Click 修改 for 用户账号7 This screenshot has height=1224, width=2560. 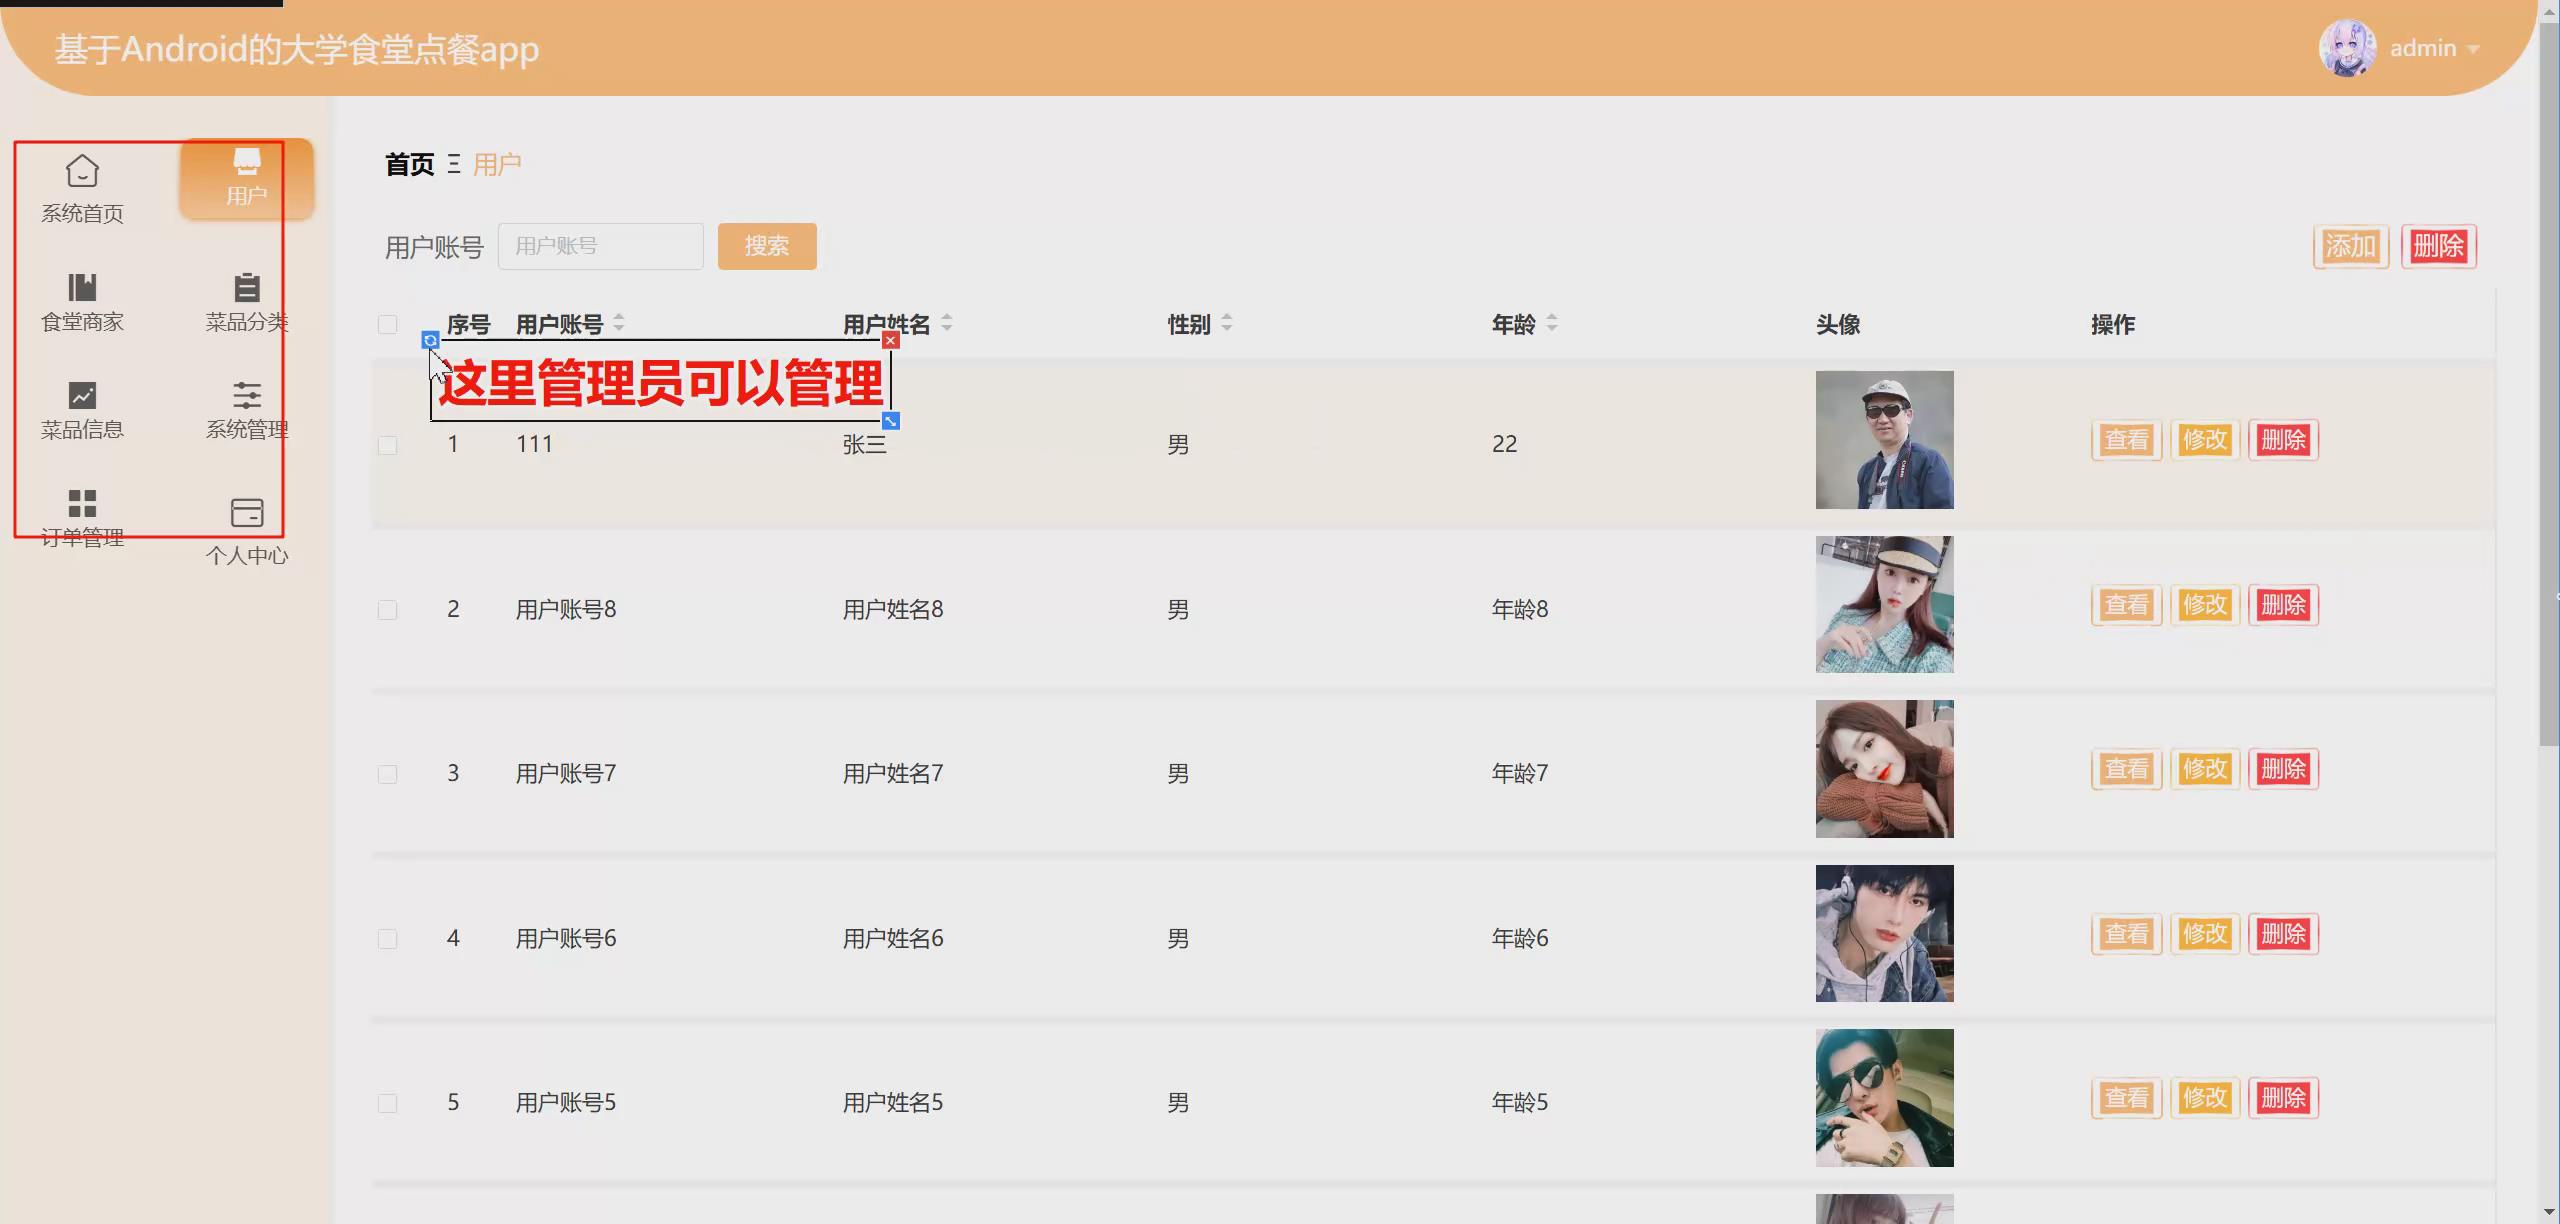click(2205, 769)
